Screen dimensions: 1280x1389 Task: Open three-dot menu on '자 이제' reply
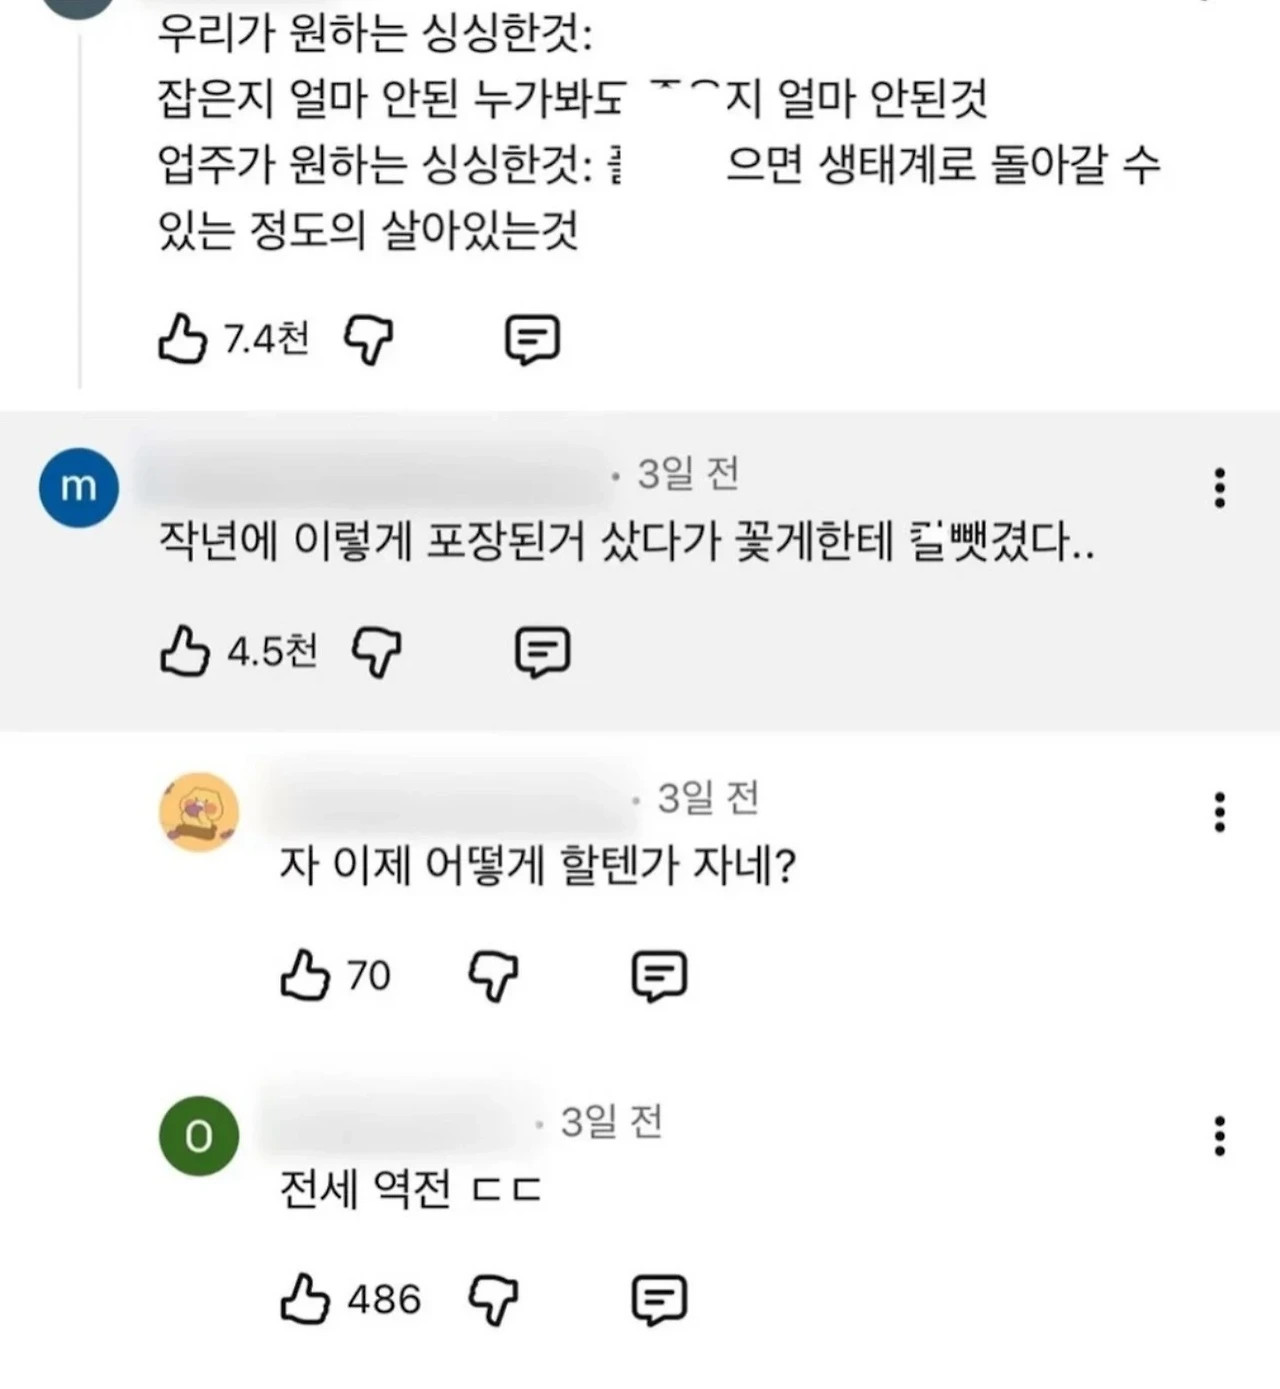click(x=1219, y=812)
